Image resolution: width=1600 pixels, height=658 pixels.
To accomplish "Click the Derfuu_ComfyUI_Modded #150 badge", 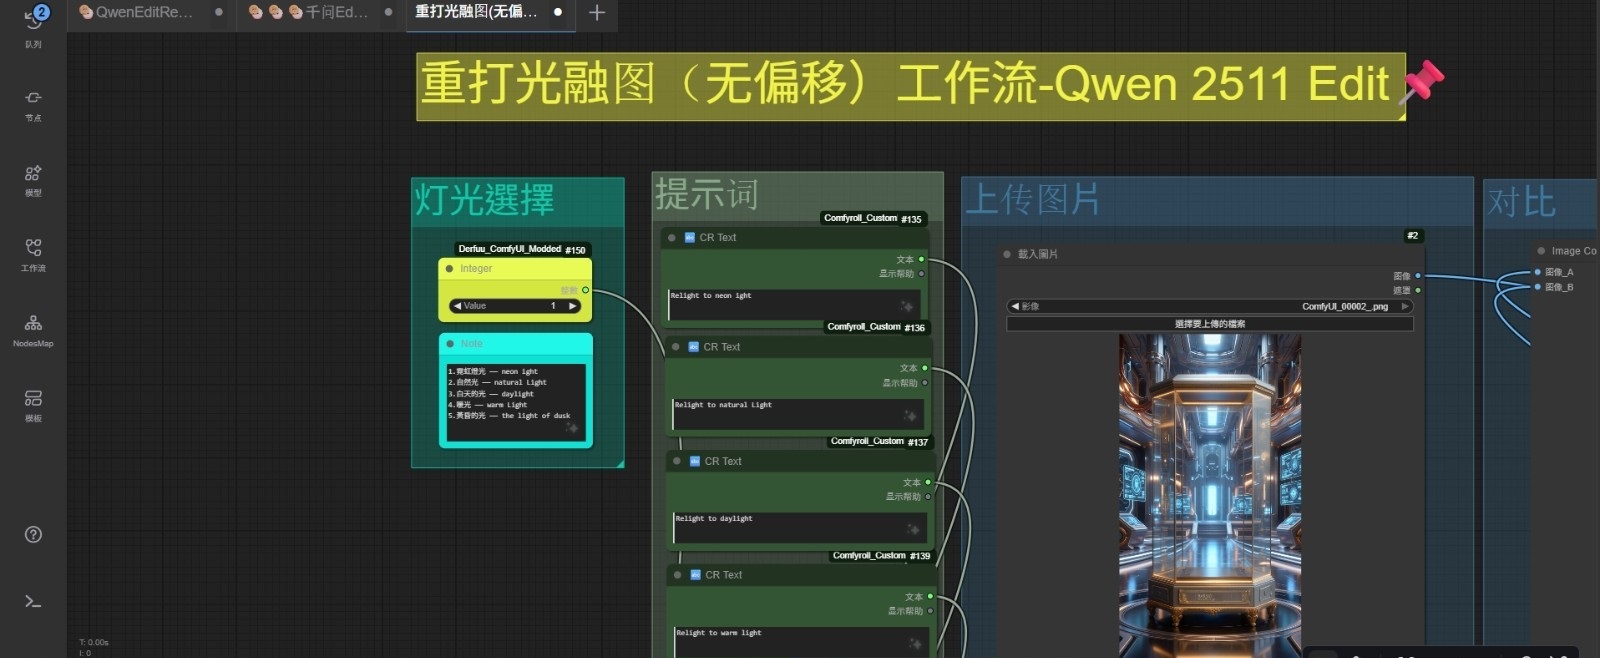I will tap(522, 249).
